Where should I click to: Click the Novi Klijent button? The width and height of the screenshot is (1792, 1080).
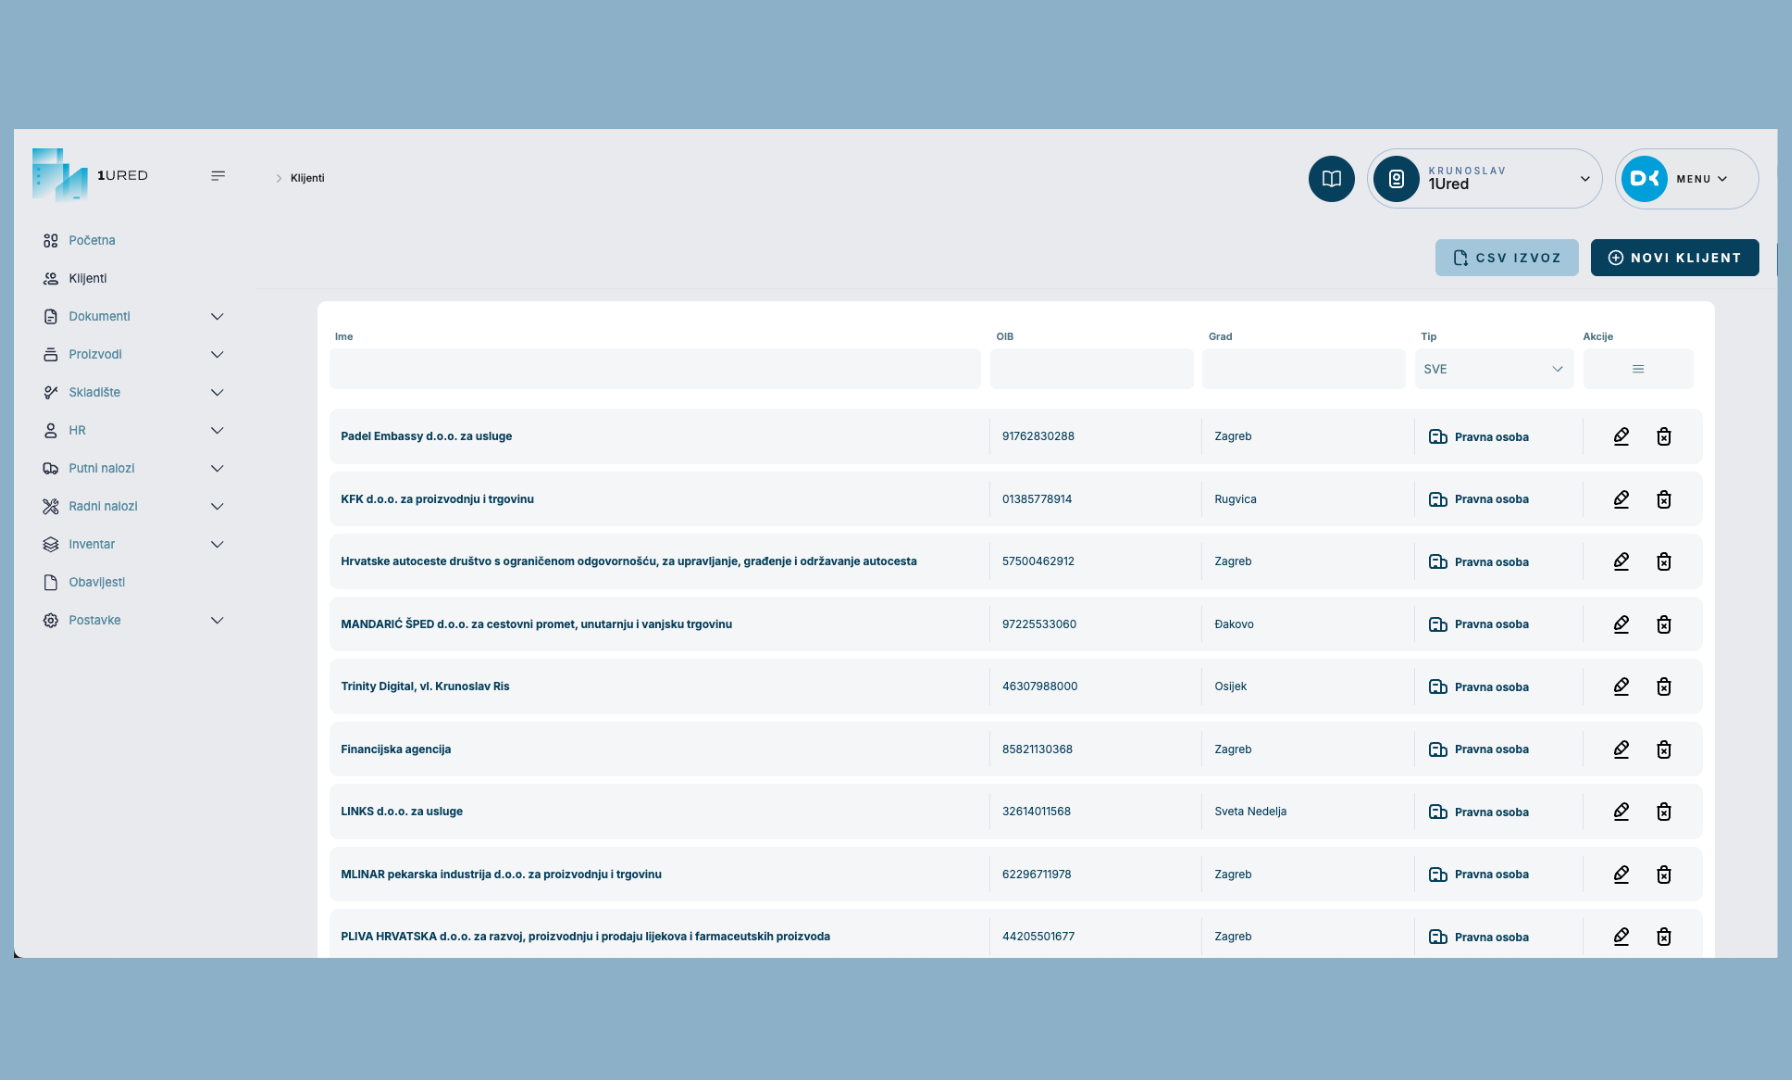[x=1674, y=258]
